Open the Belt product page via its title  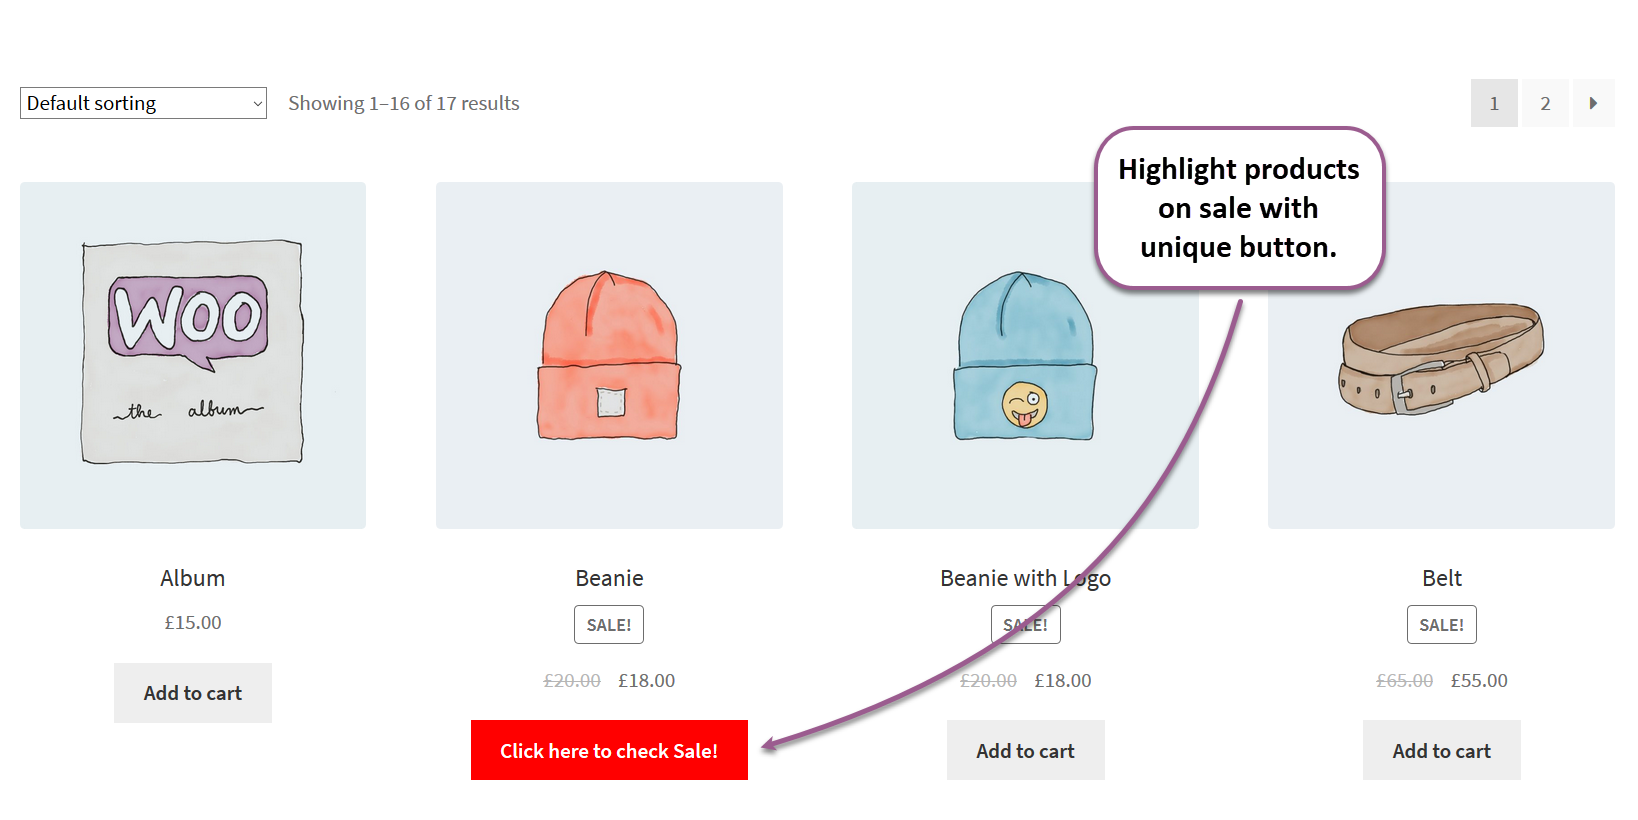coord(1441,578)
